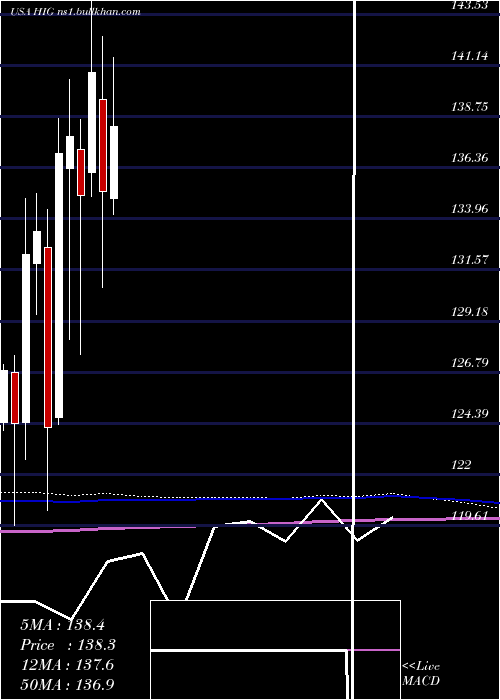Click the 'Price : 138.3' value
The width and height of the screenshot is (500, 700).
pyautogui.click(x=68, y=645)
